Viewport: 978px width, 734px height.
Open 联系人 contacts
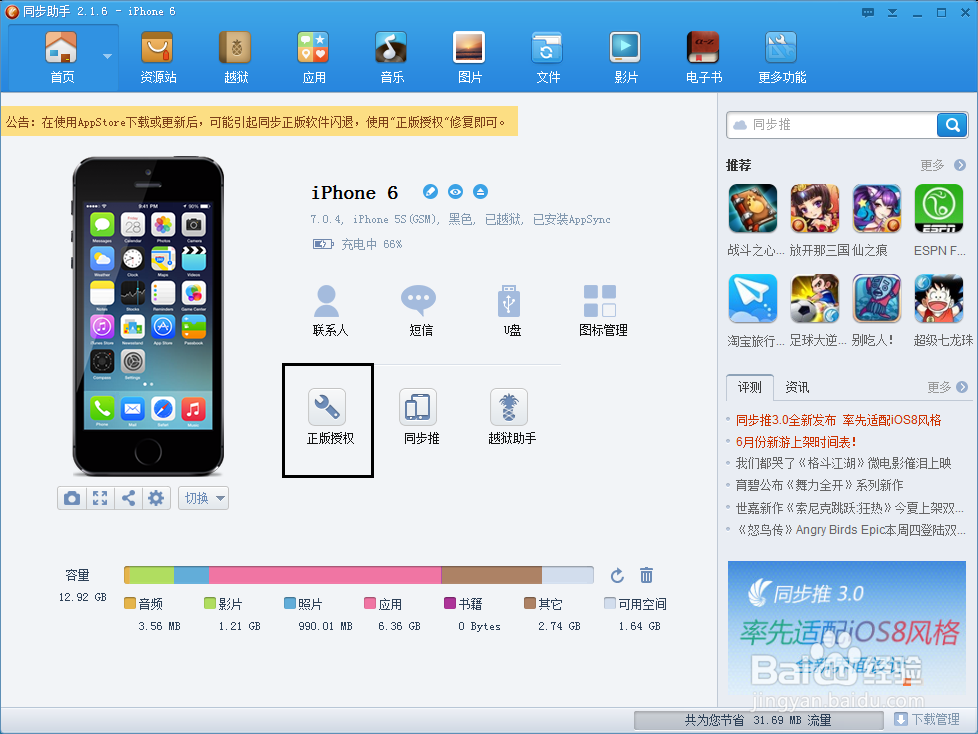pos(329,311)
